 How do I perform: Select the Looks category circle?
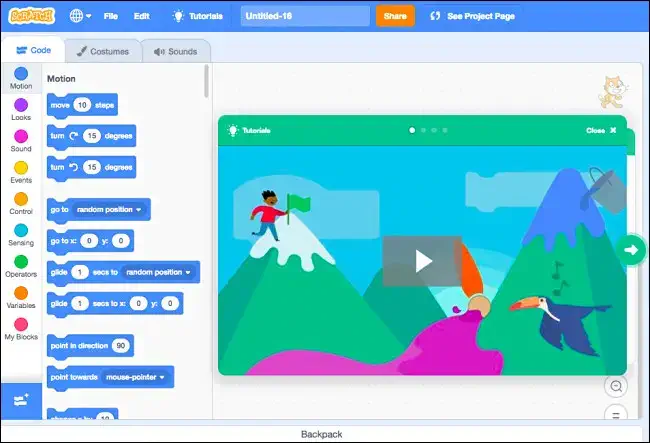click(x=21, y=105)
